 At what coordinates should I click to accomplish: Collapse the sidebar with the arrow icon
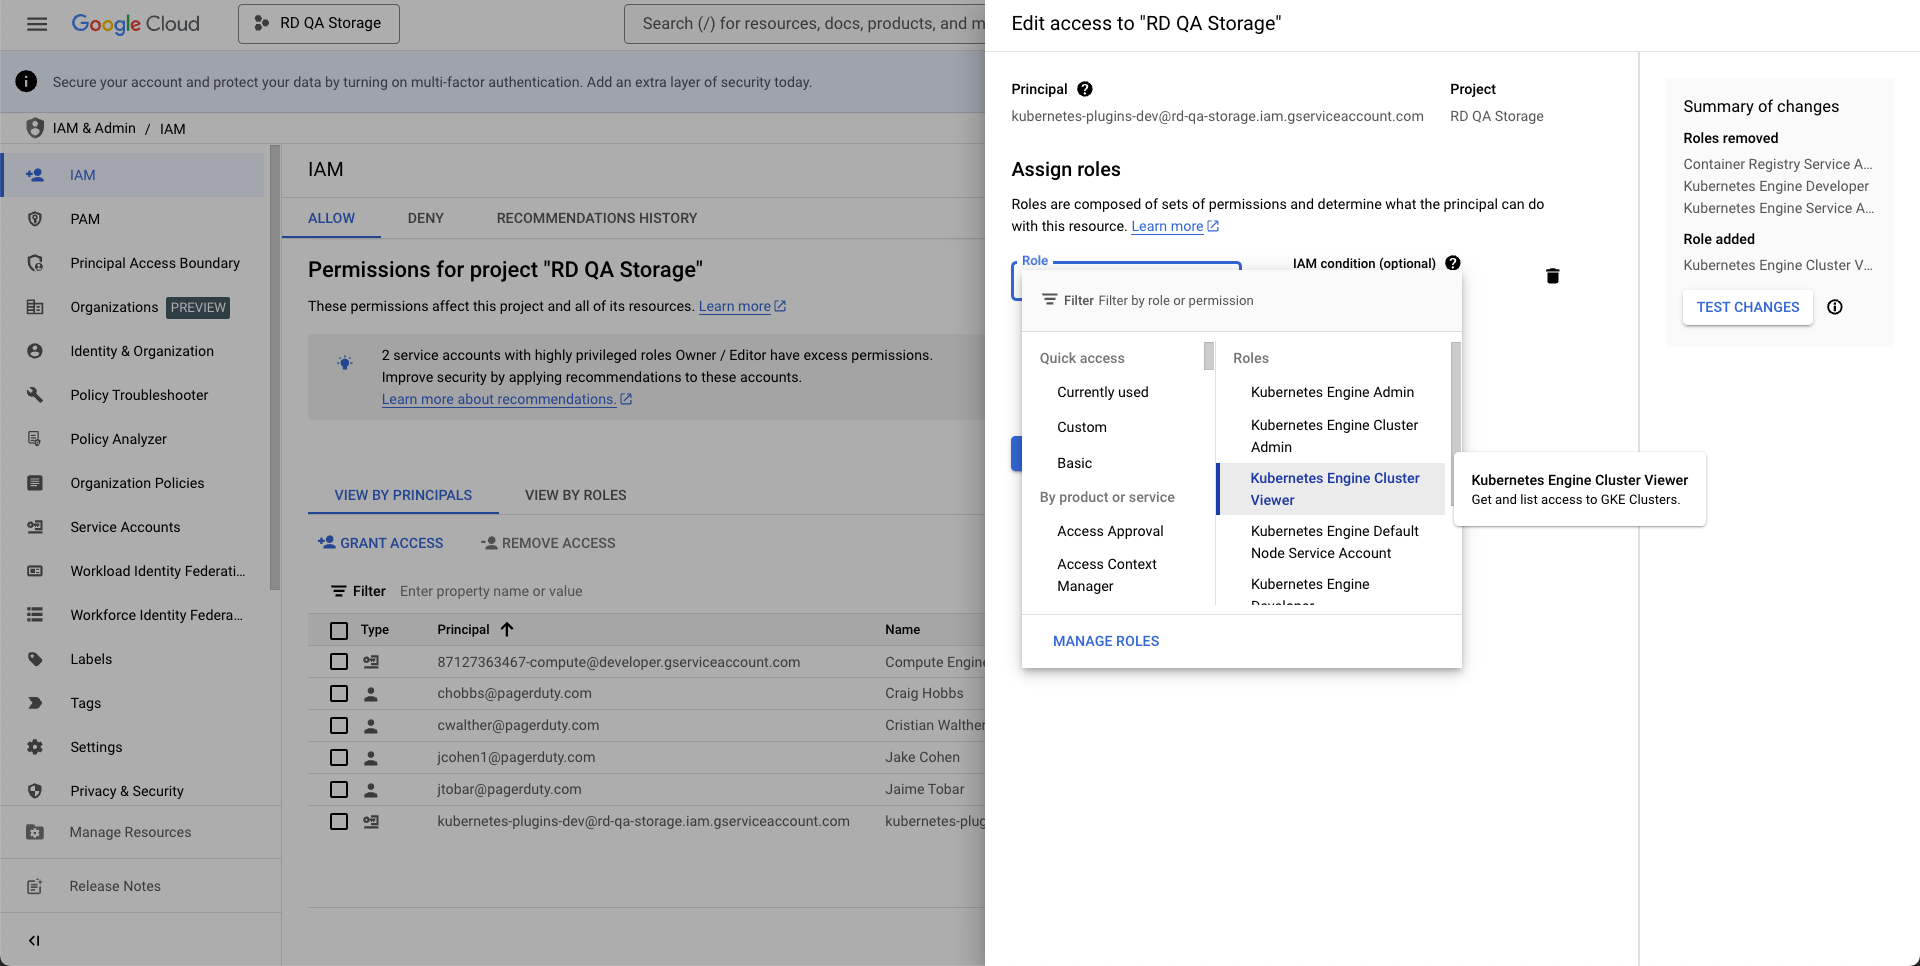tap(34, 940)
